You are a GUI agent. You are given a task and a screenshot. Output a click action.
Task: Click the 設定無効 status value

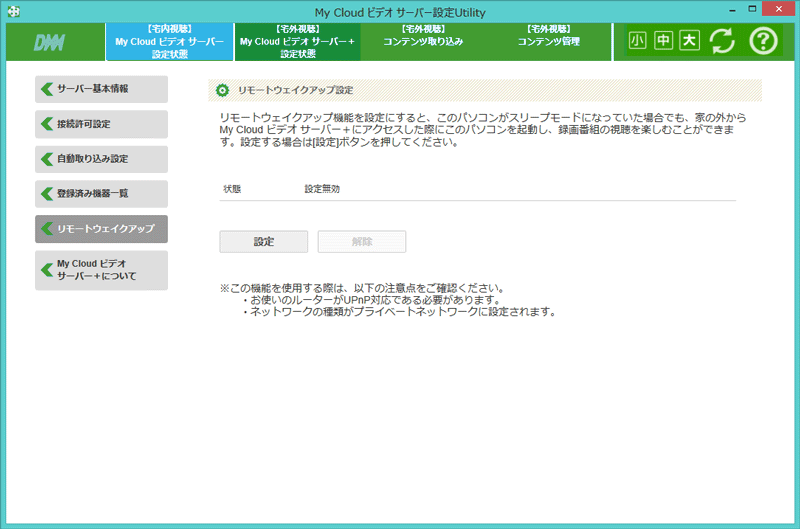(x=322, y=189)
